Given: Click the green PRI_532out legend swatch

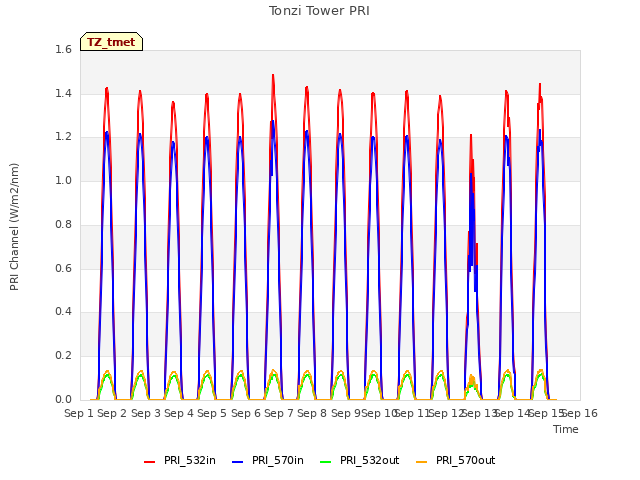Looking at the screenshot, I should [x=326, y=462].
